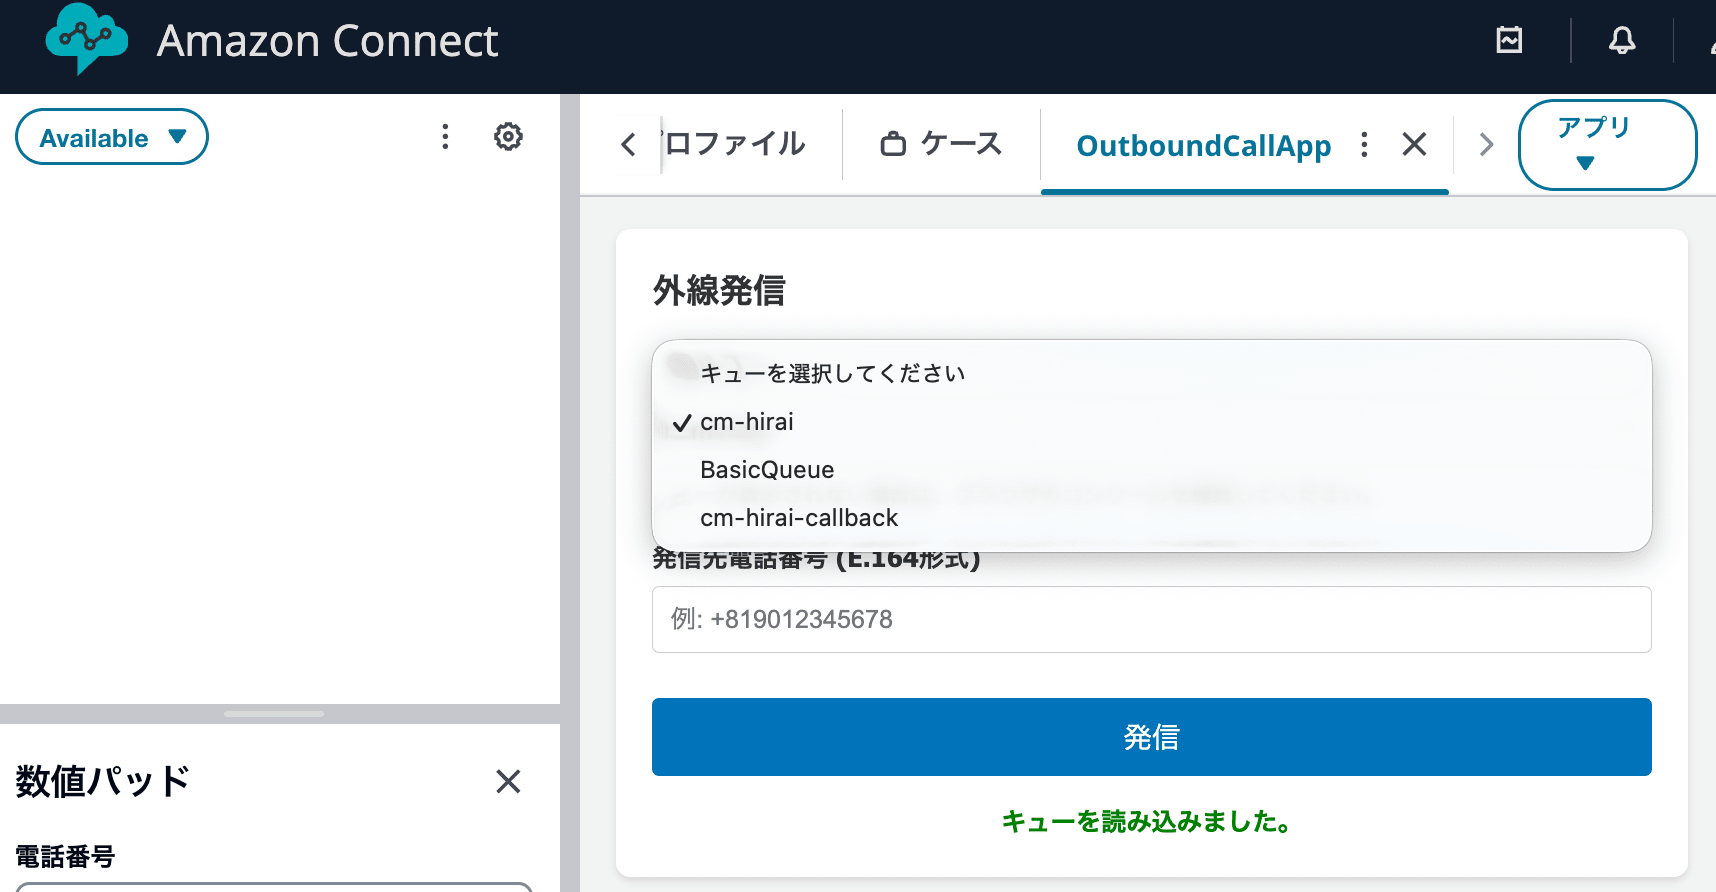Click the 発信 call button
1716x892 pixels.
pyautogui.click(x=1151, y=737)
